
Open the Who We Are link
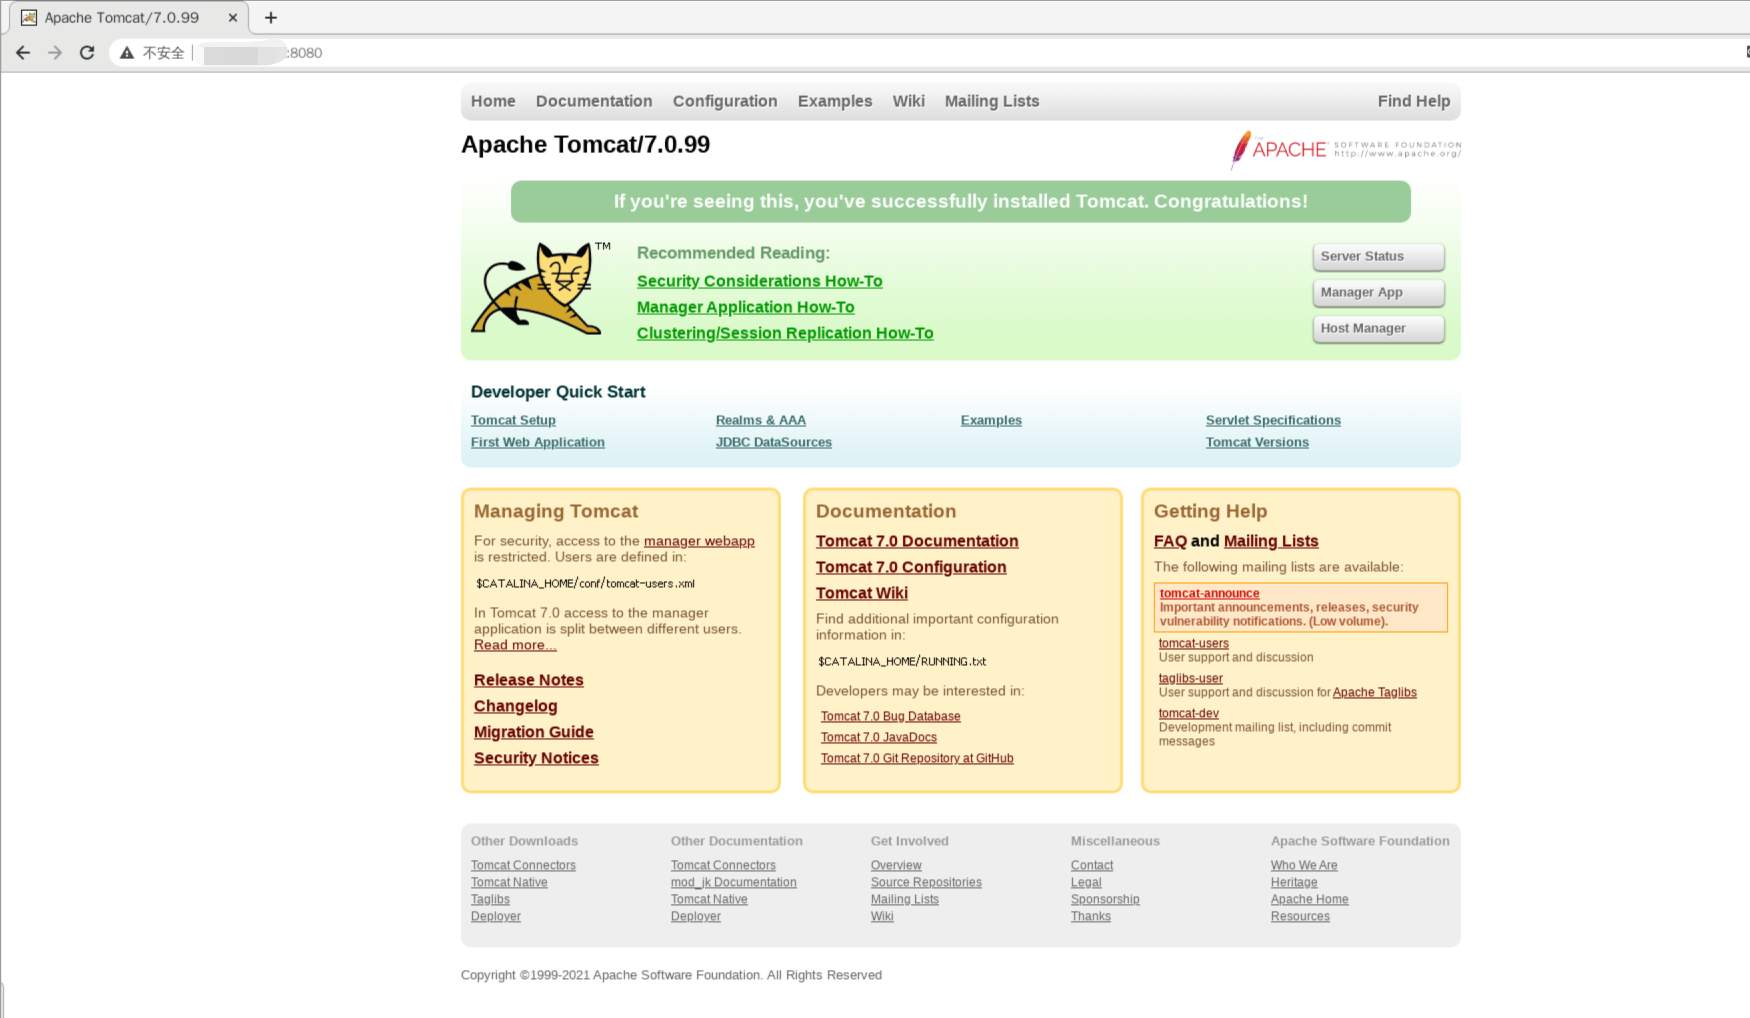1304,865
